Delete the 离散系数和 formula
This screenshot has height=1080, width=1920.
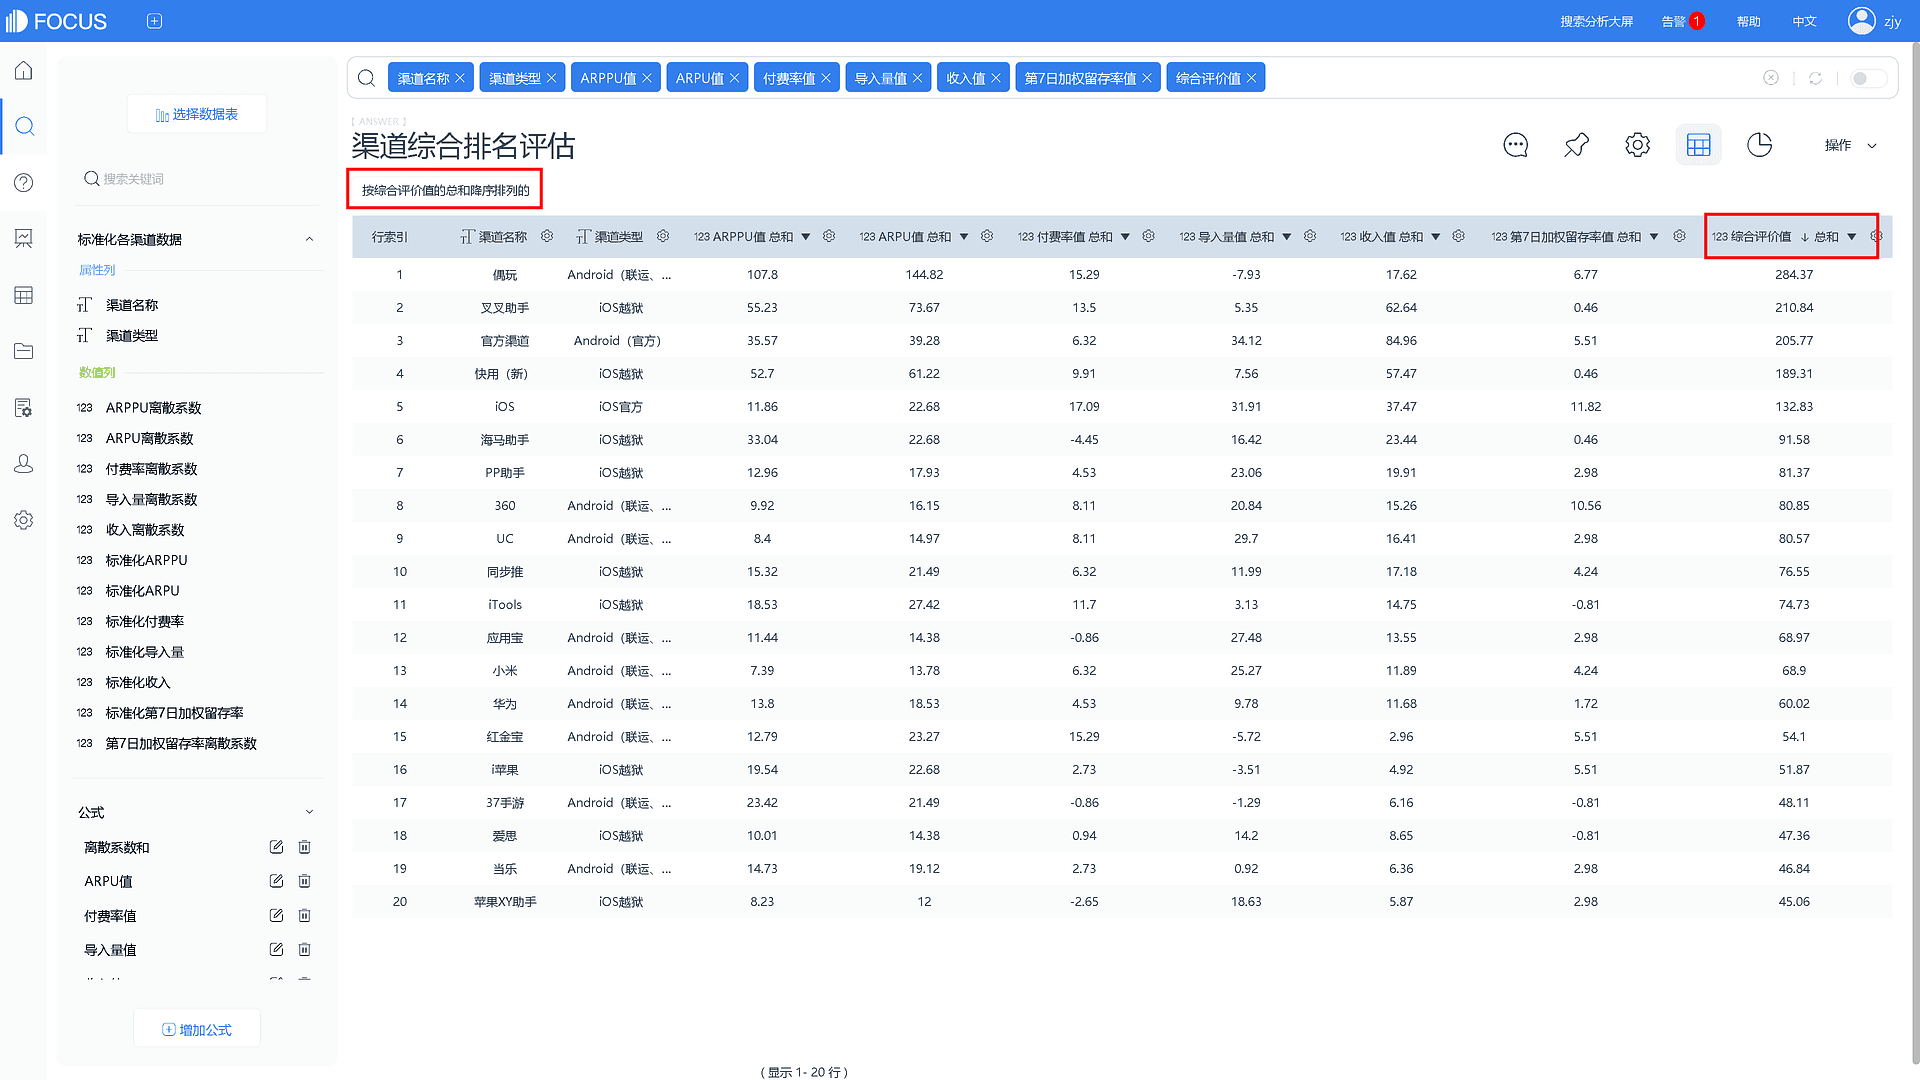(x=305, y=847)
